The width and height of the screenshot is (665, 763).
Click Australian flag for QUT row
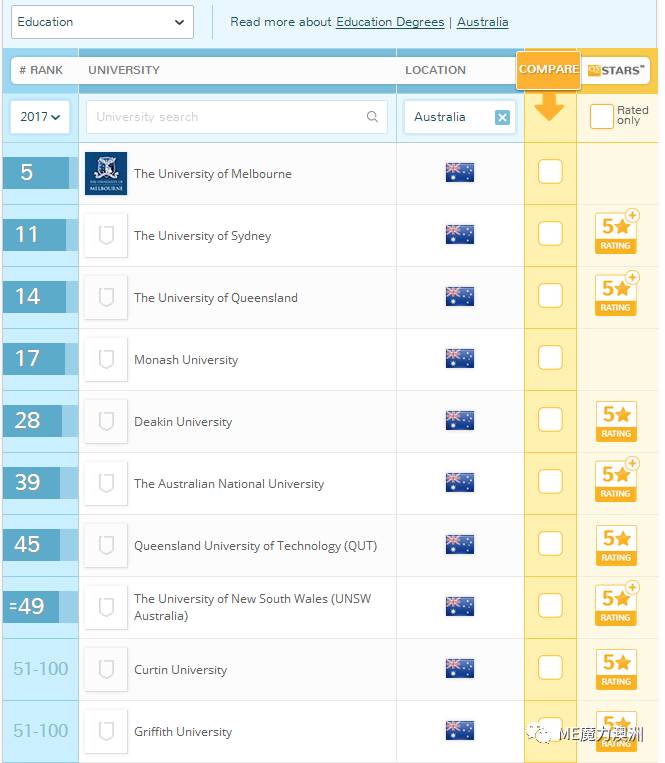pyautogui.click(x=460, y=544)
